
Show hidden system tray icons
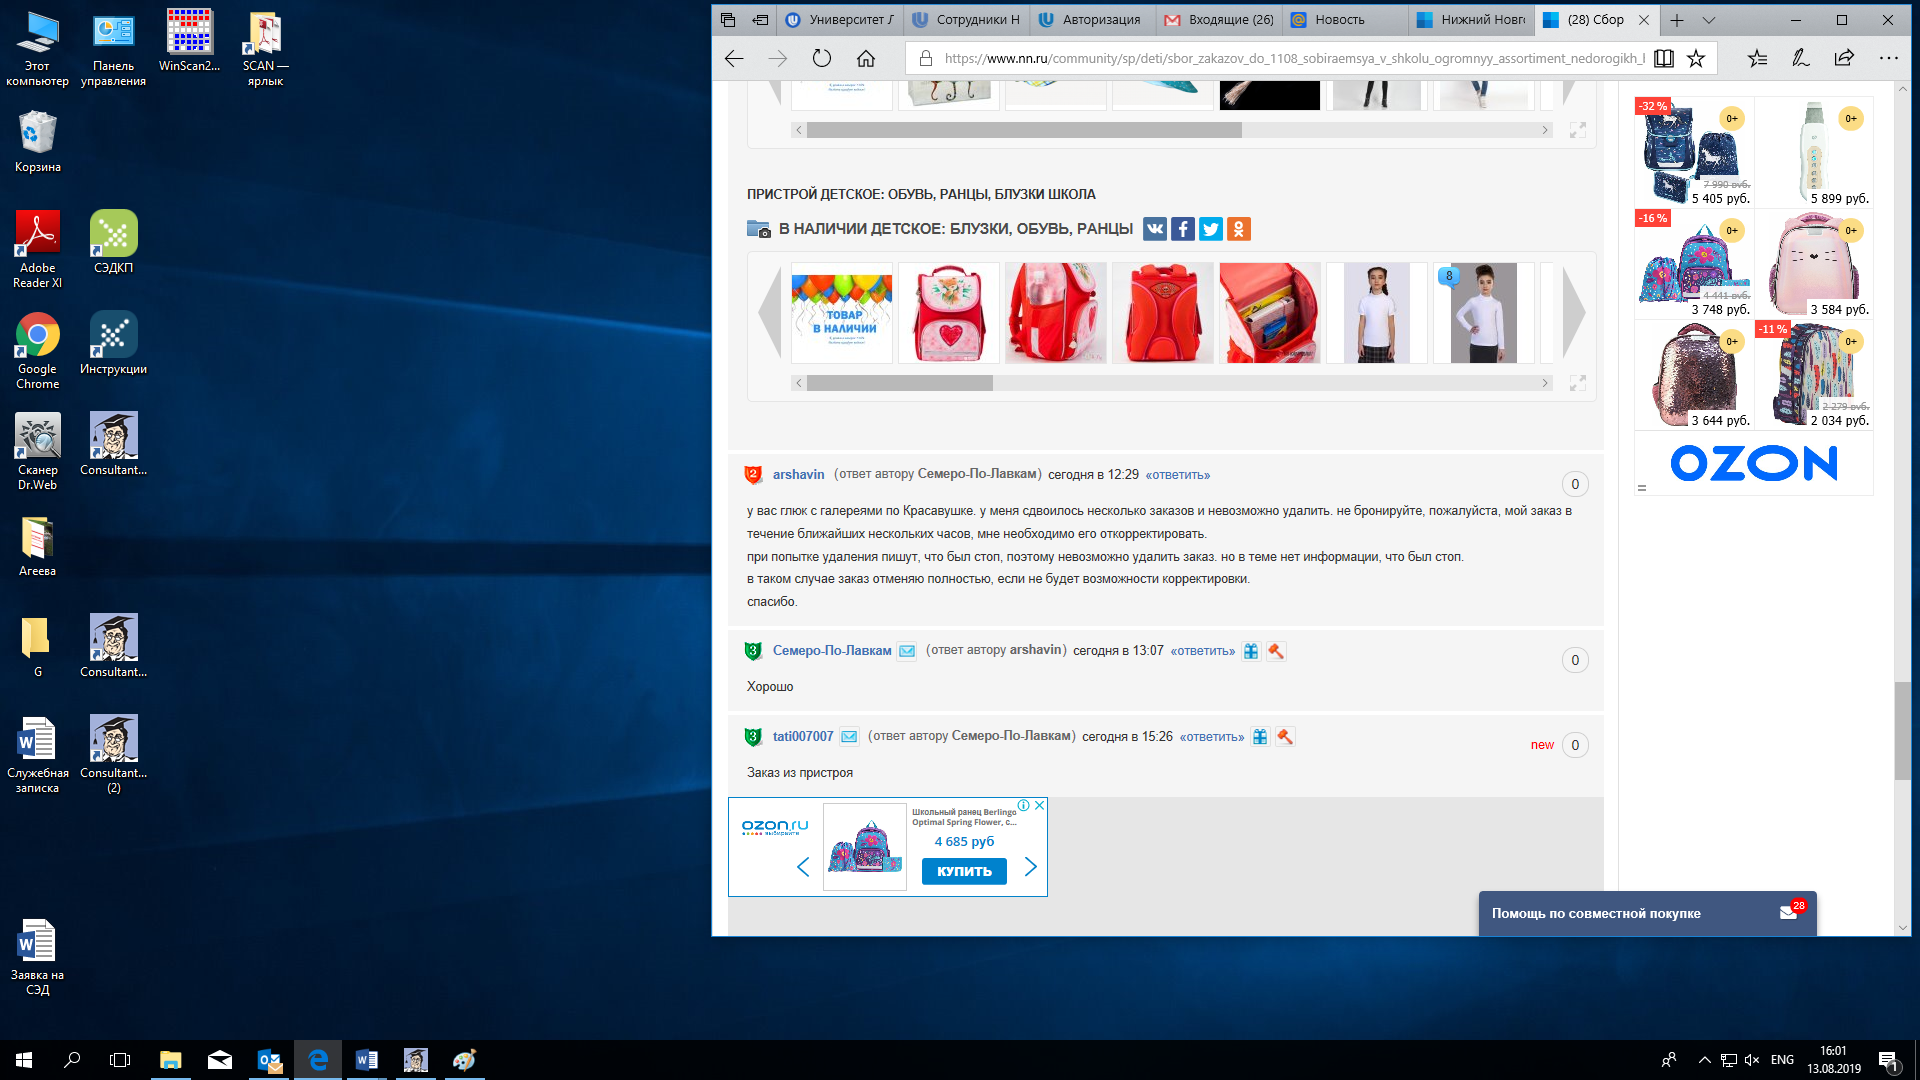pos(1704,1060)
